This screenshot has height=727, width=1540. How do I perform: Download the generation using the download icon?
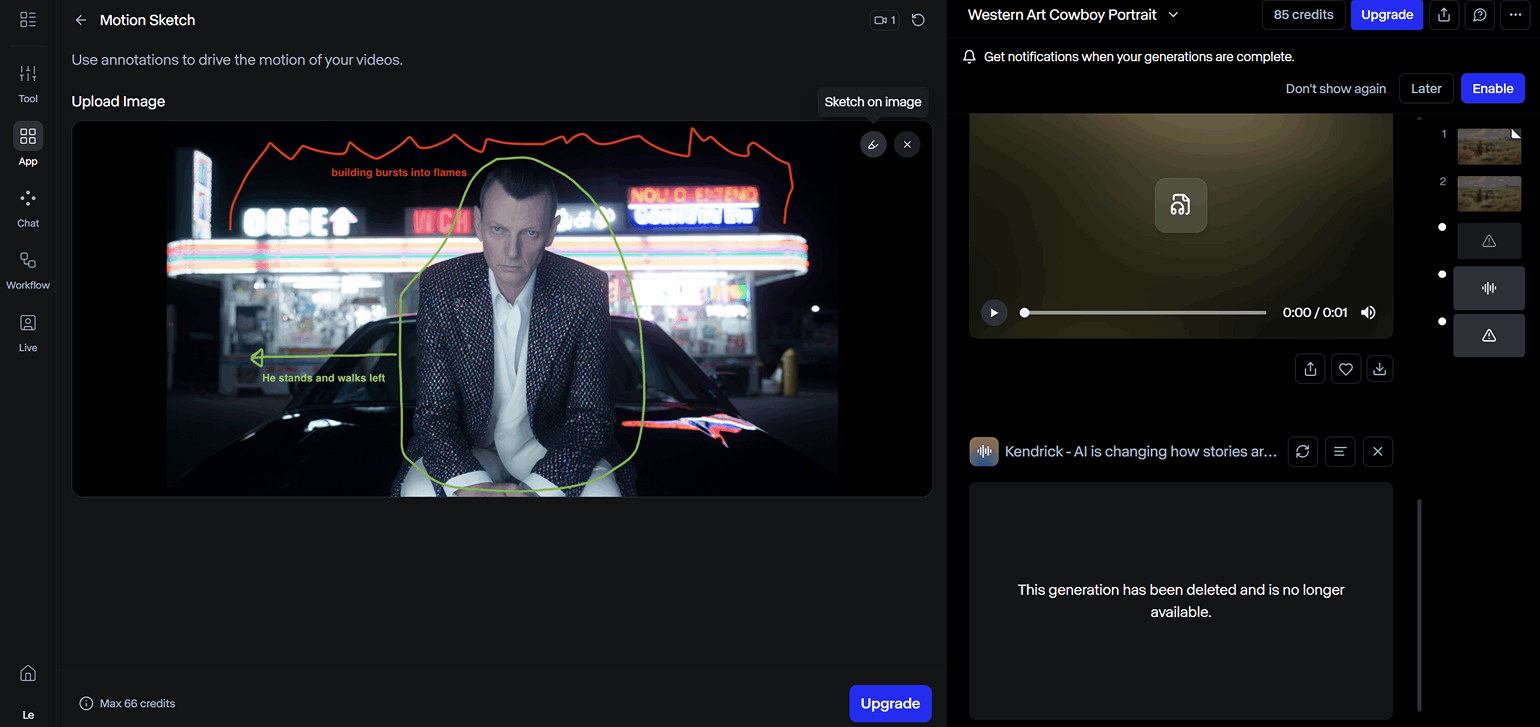(x=1379, y=369)
